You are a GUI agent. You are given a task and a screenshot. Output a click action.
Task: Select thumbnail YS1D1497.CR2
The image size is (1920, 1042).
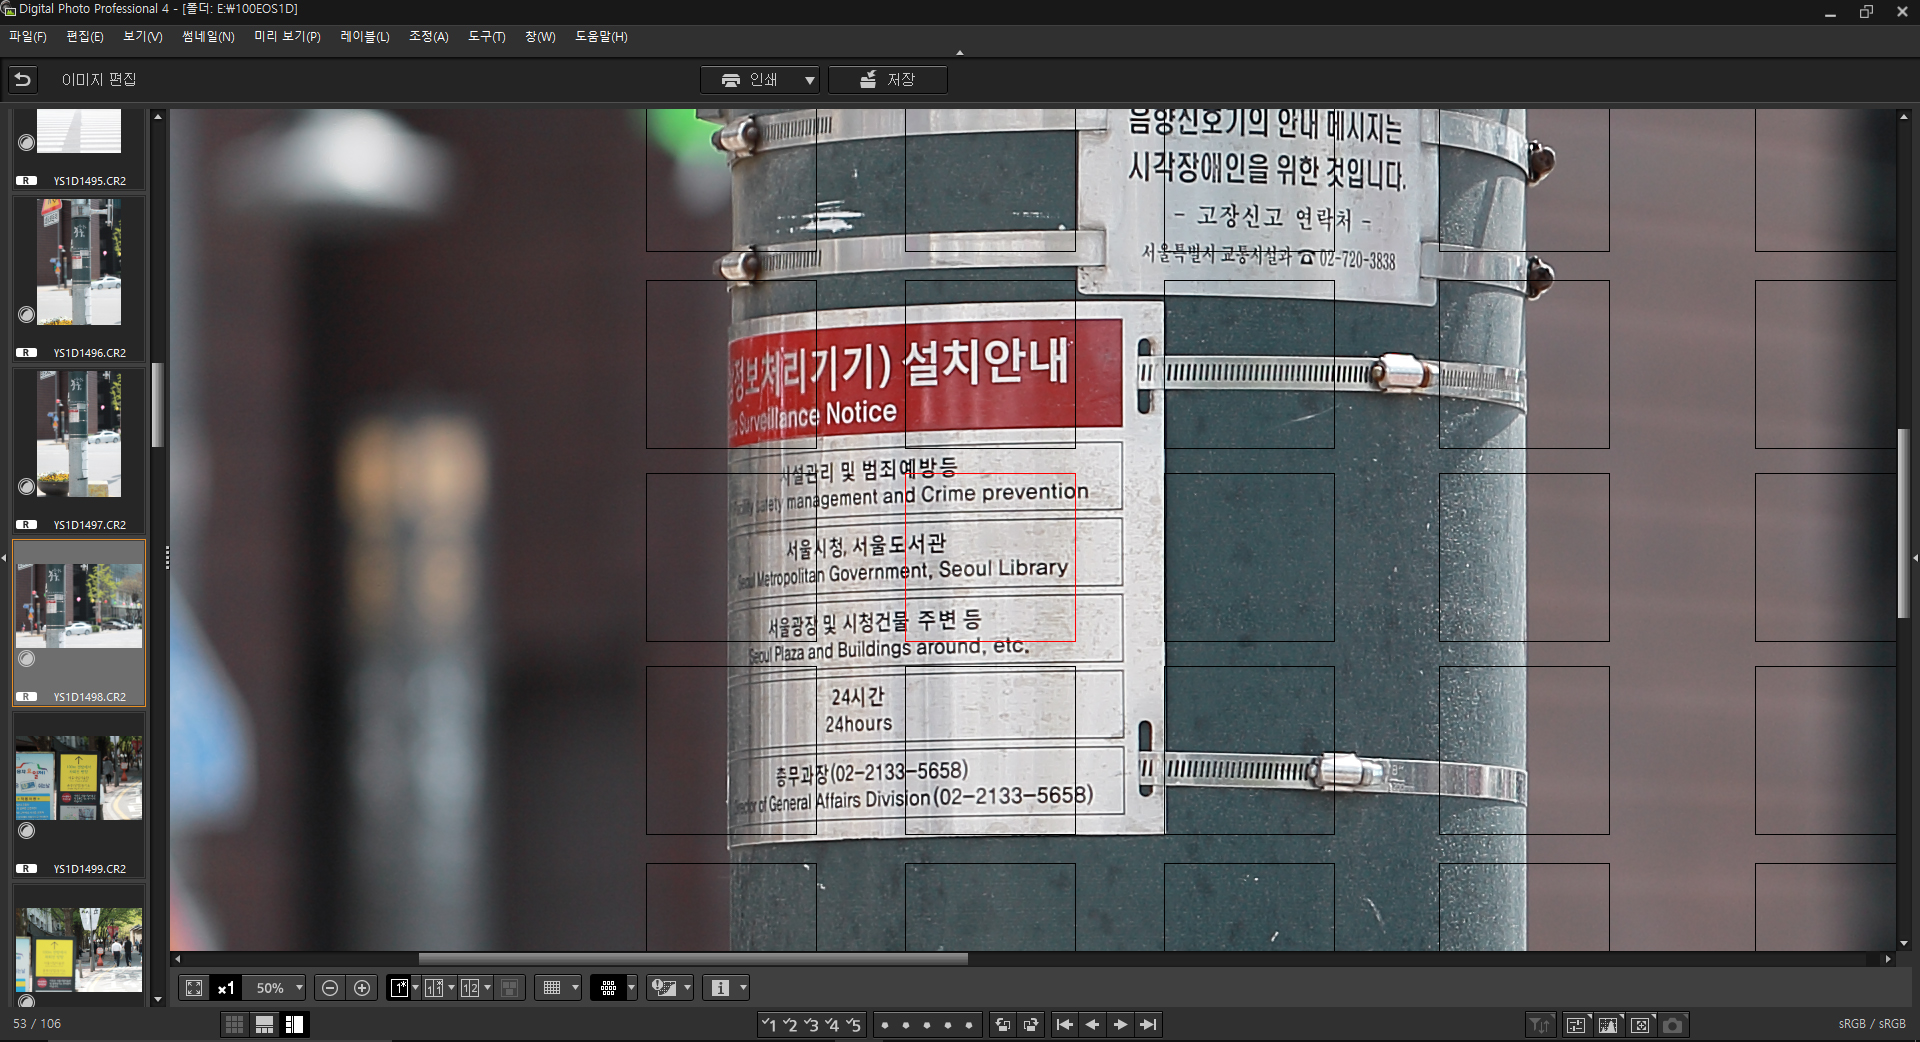(79, 449)
